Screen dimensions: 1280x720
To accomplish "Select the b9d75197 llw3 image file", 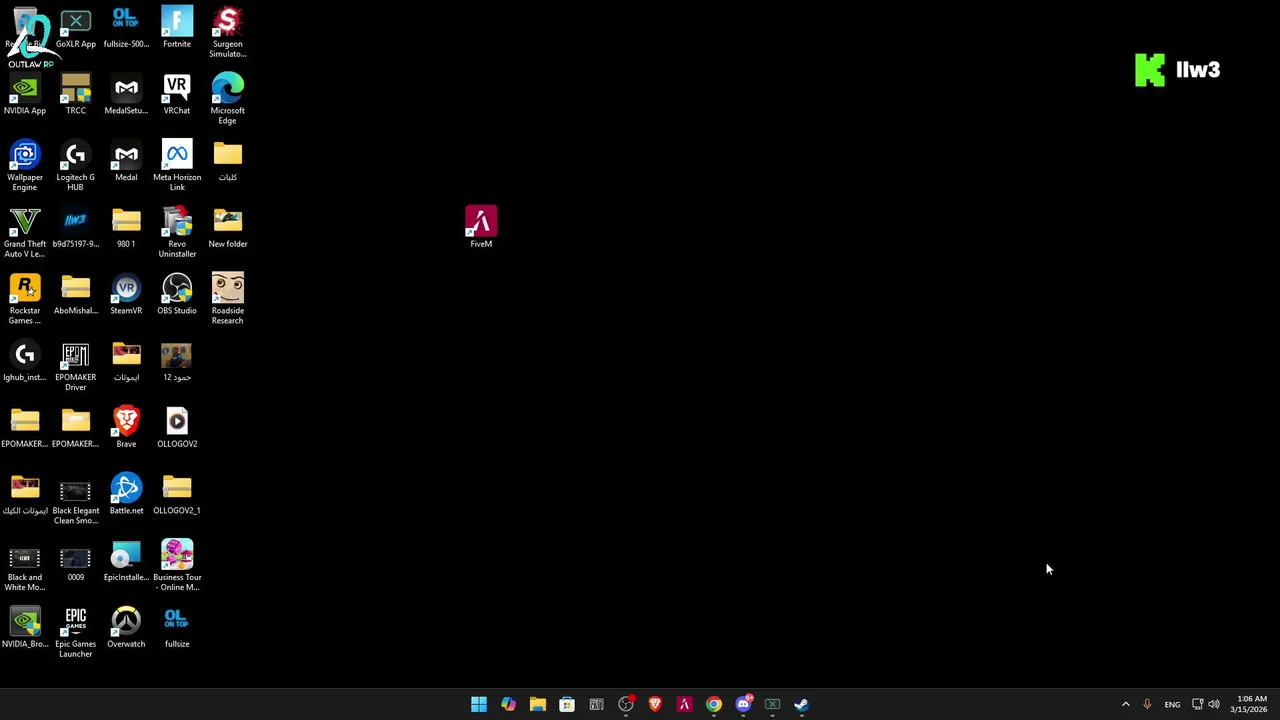I will click(76, 228).
